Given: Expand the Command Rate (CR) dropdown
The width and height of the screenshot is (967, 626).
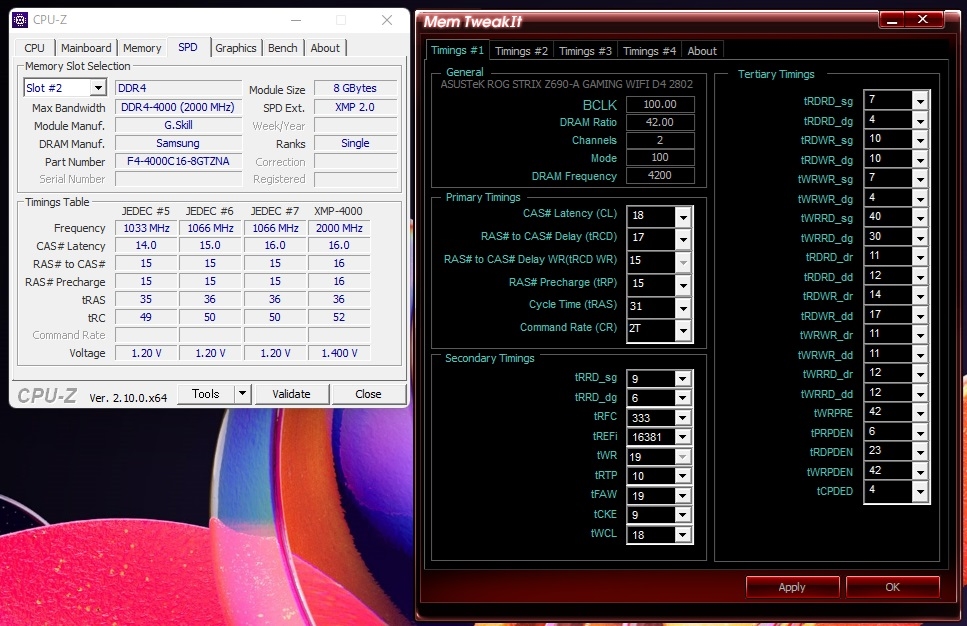Looking at the screenshot, I should click(x=683, y=329).
